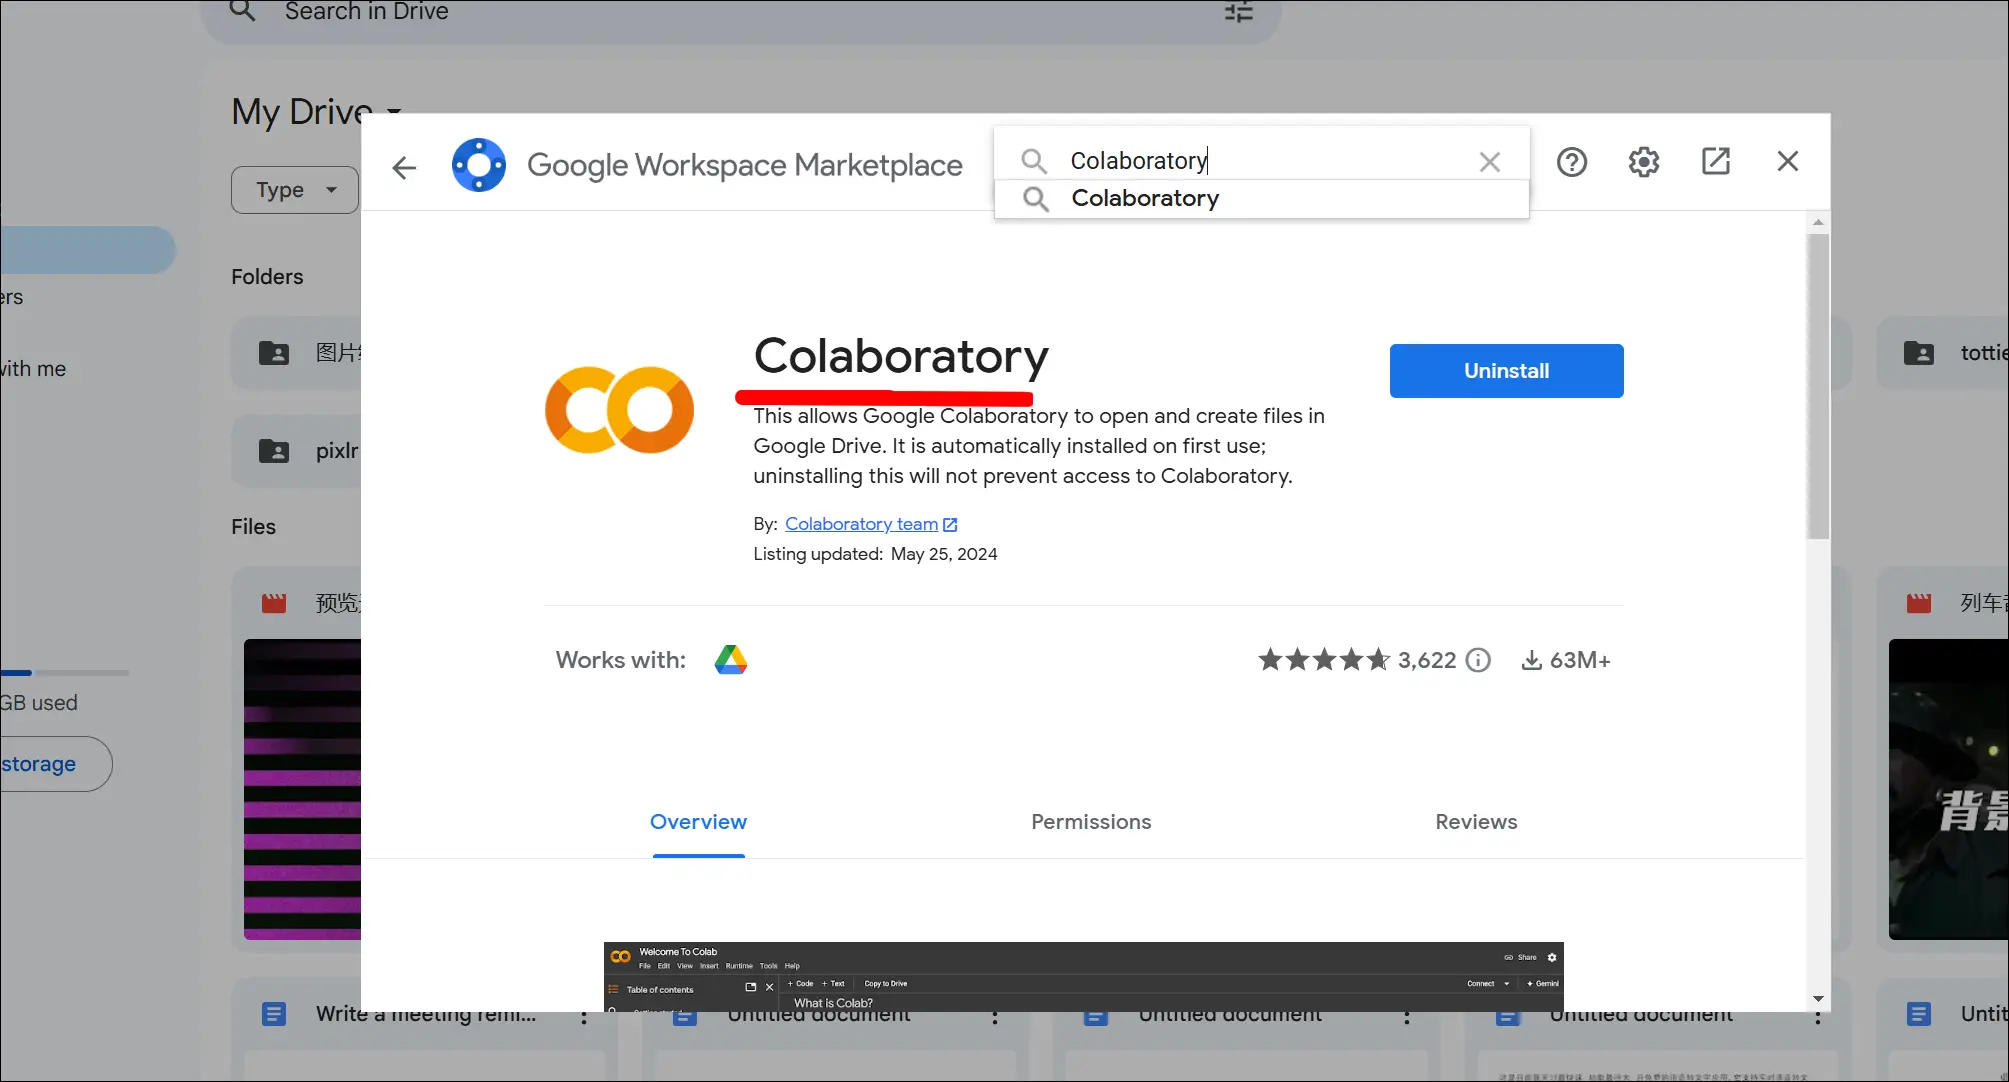Expand the My Drive dropdown in Drive
This screenshot has height=1082, width=2009.
tap(393, 111)
